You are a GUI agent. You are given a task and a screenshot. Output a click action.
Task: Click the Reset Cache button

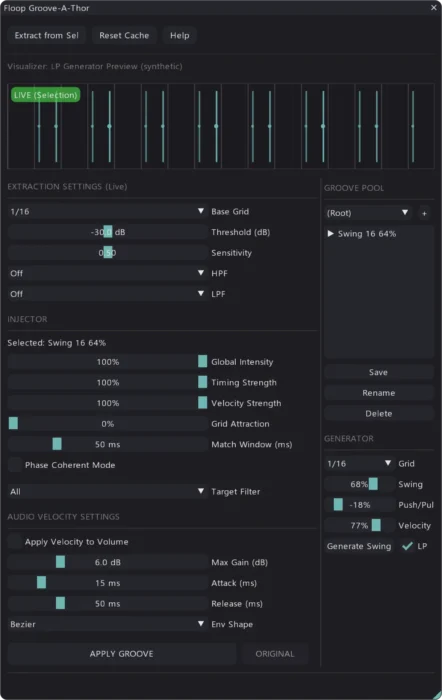pos(124,35)
